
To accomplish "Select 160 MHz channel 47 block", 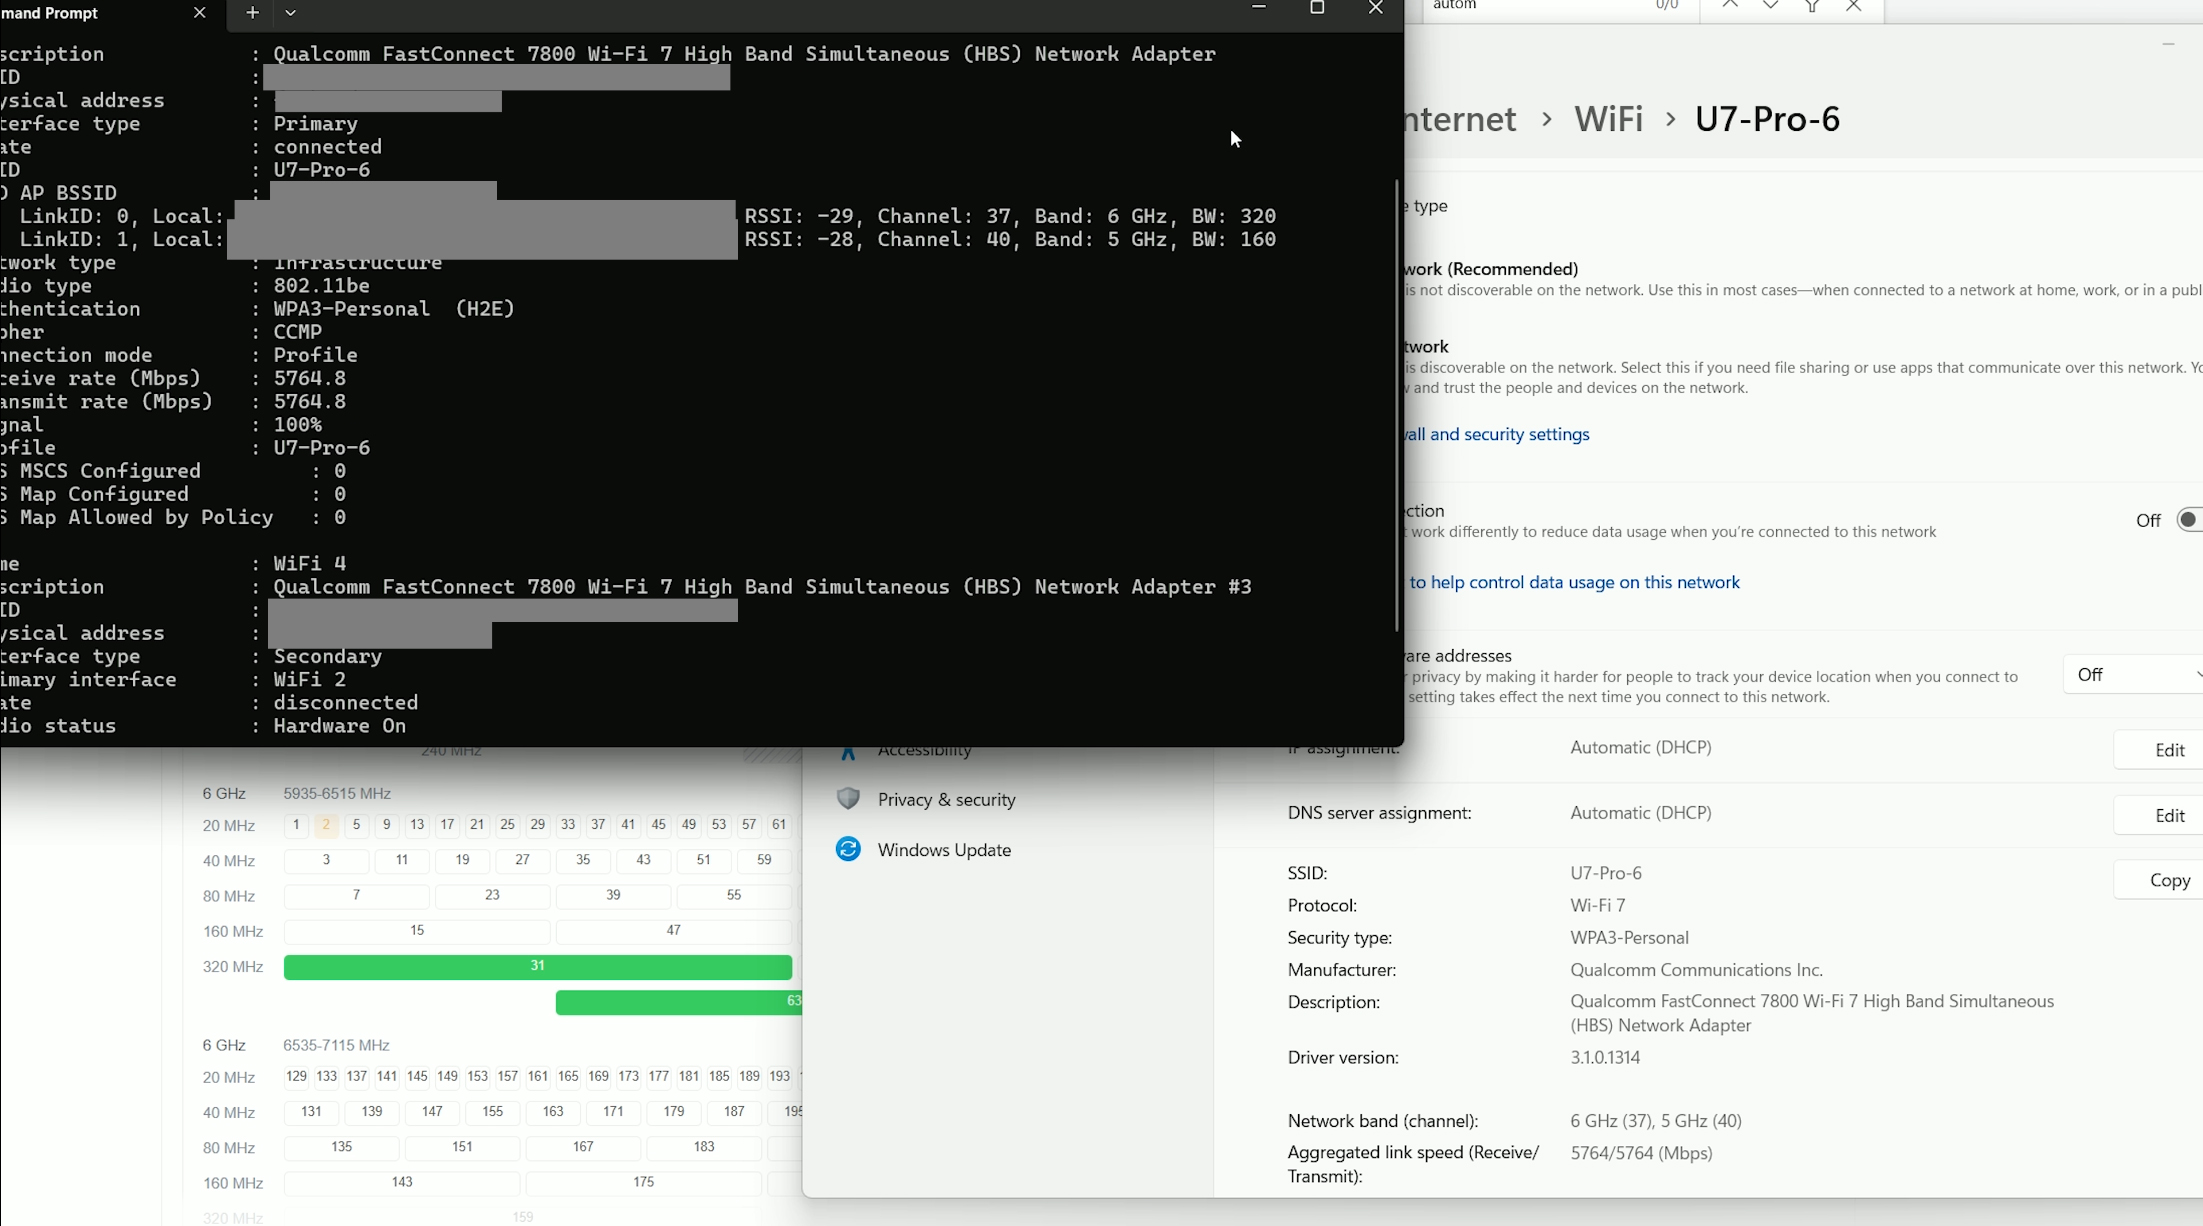I will pyautogui.click(x=674, y=931).
